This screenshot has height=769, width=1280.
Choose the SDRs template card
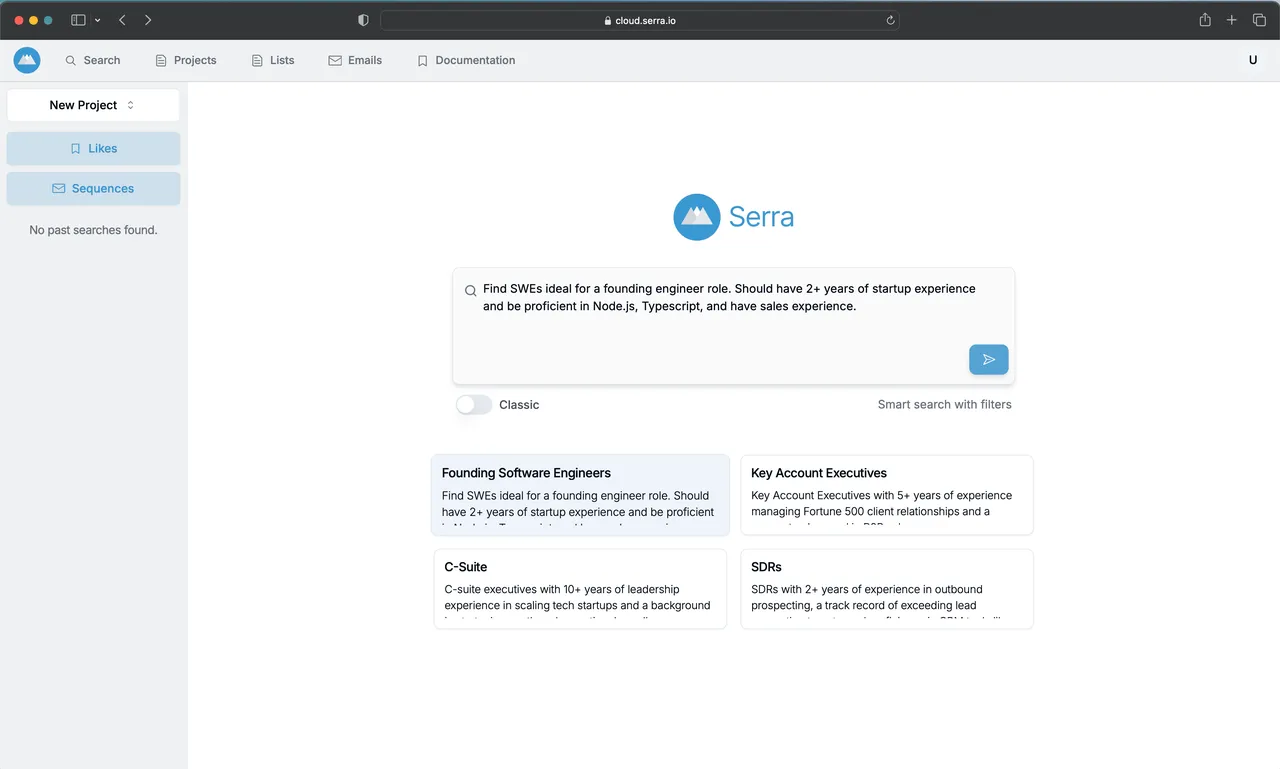pyautogui.click(x=887, y=589)
